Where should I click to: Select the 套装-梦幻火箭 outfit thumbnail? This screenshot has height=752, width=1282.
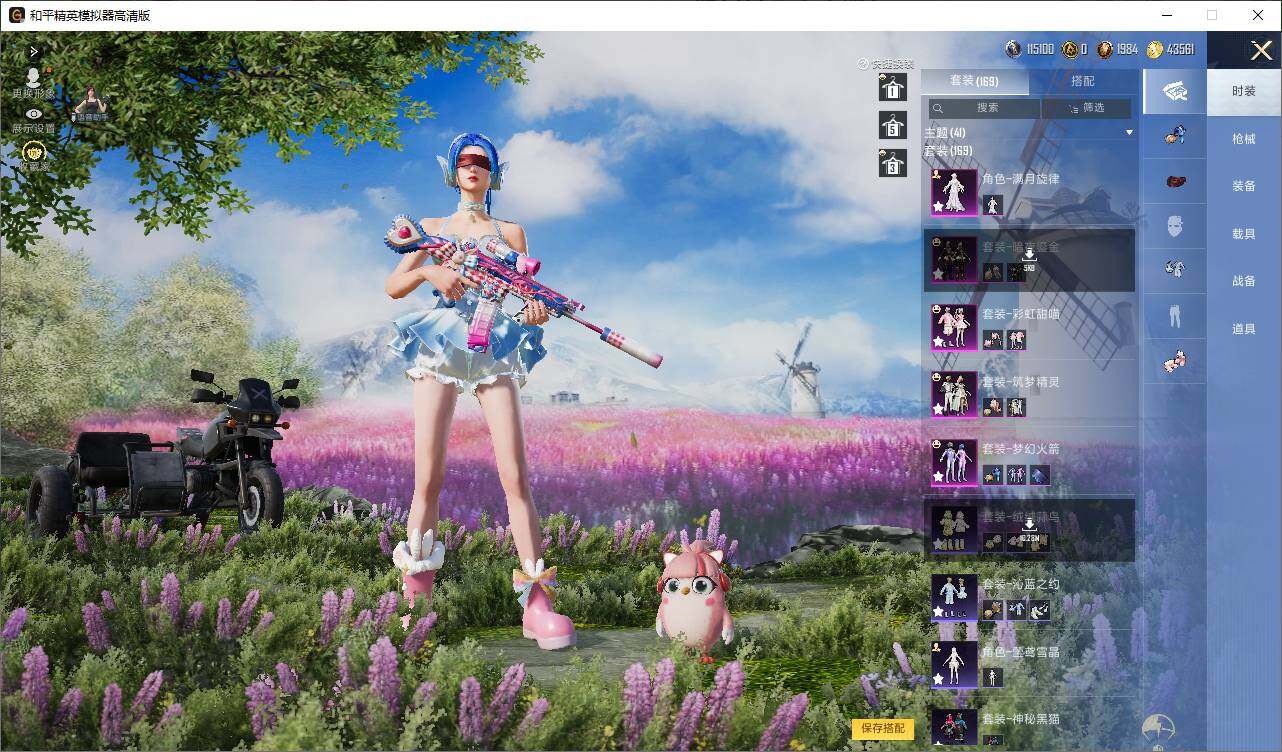[x=954, y=462]
